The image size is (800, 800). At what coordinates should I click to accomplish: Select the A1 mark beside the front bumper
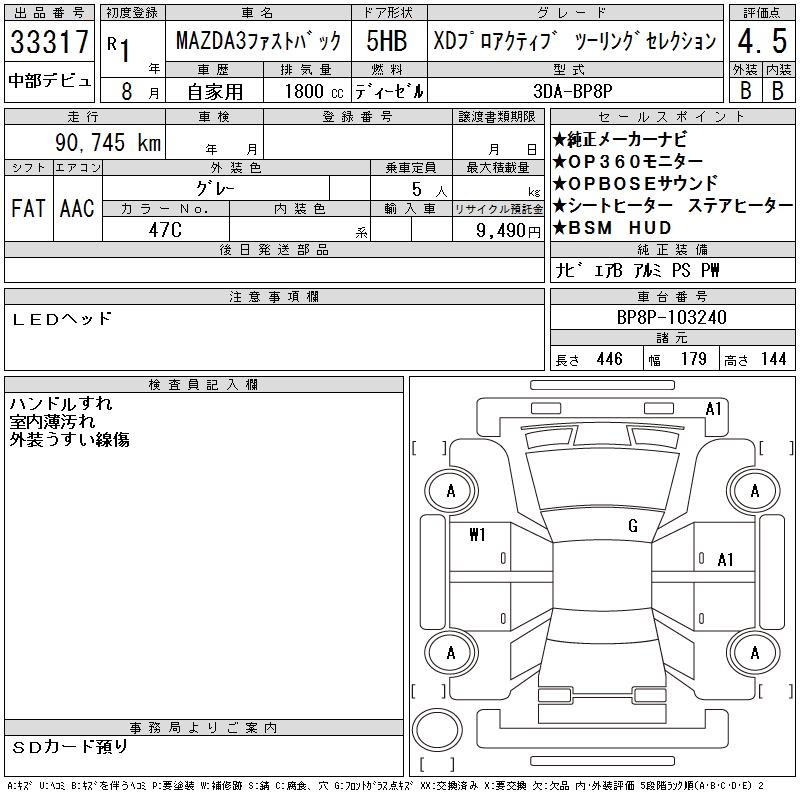714,409
